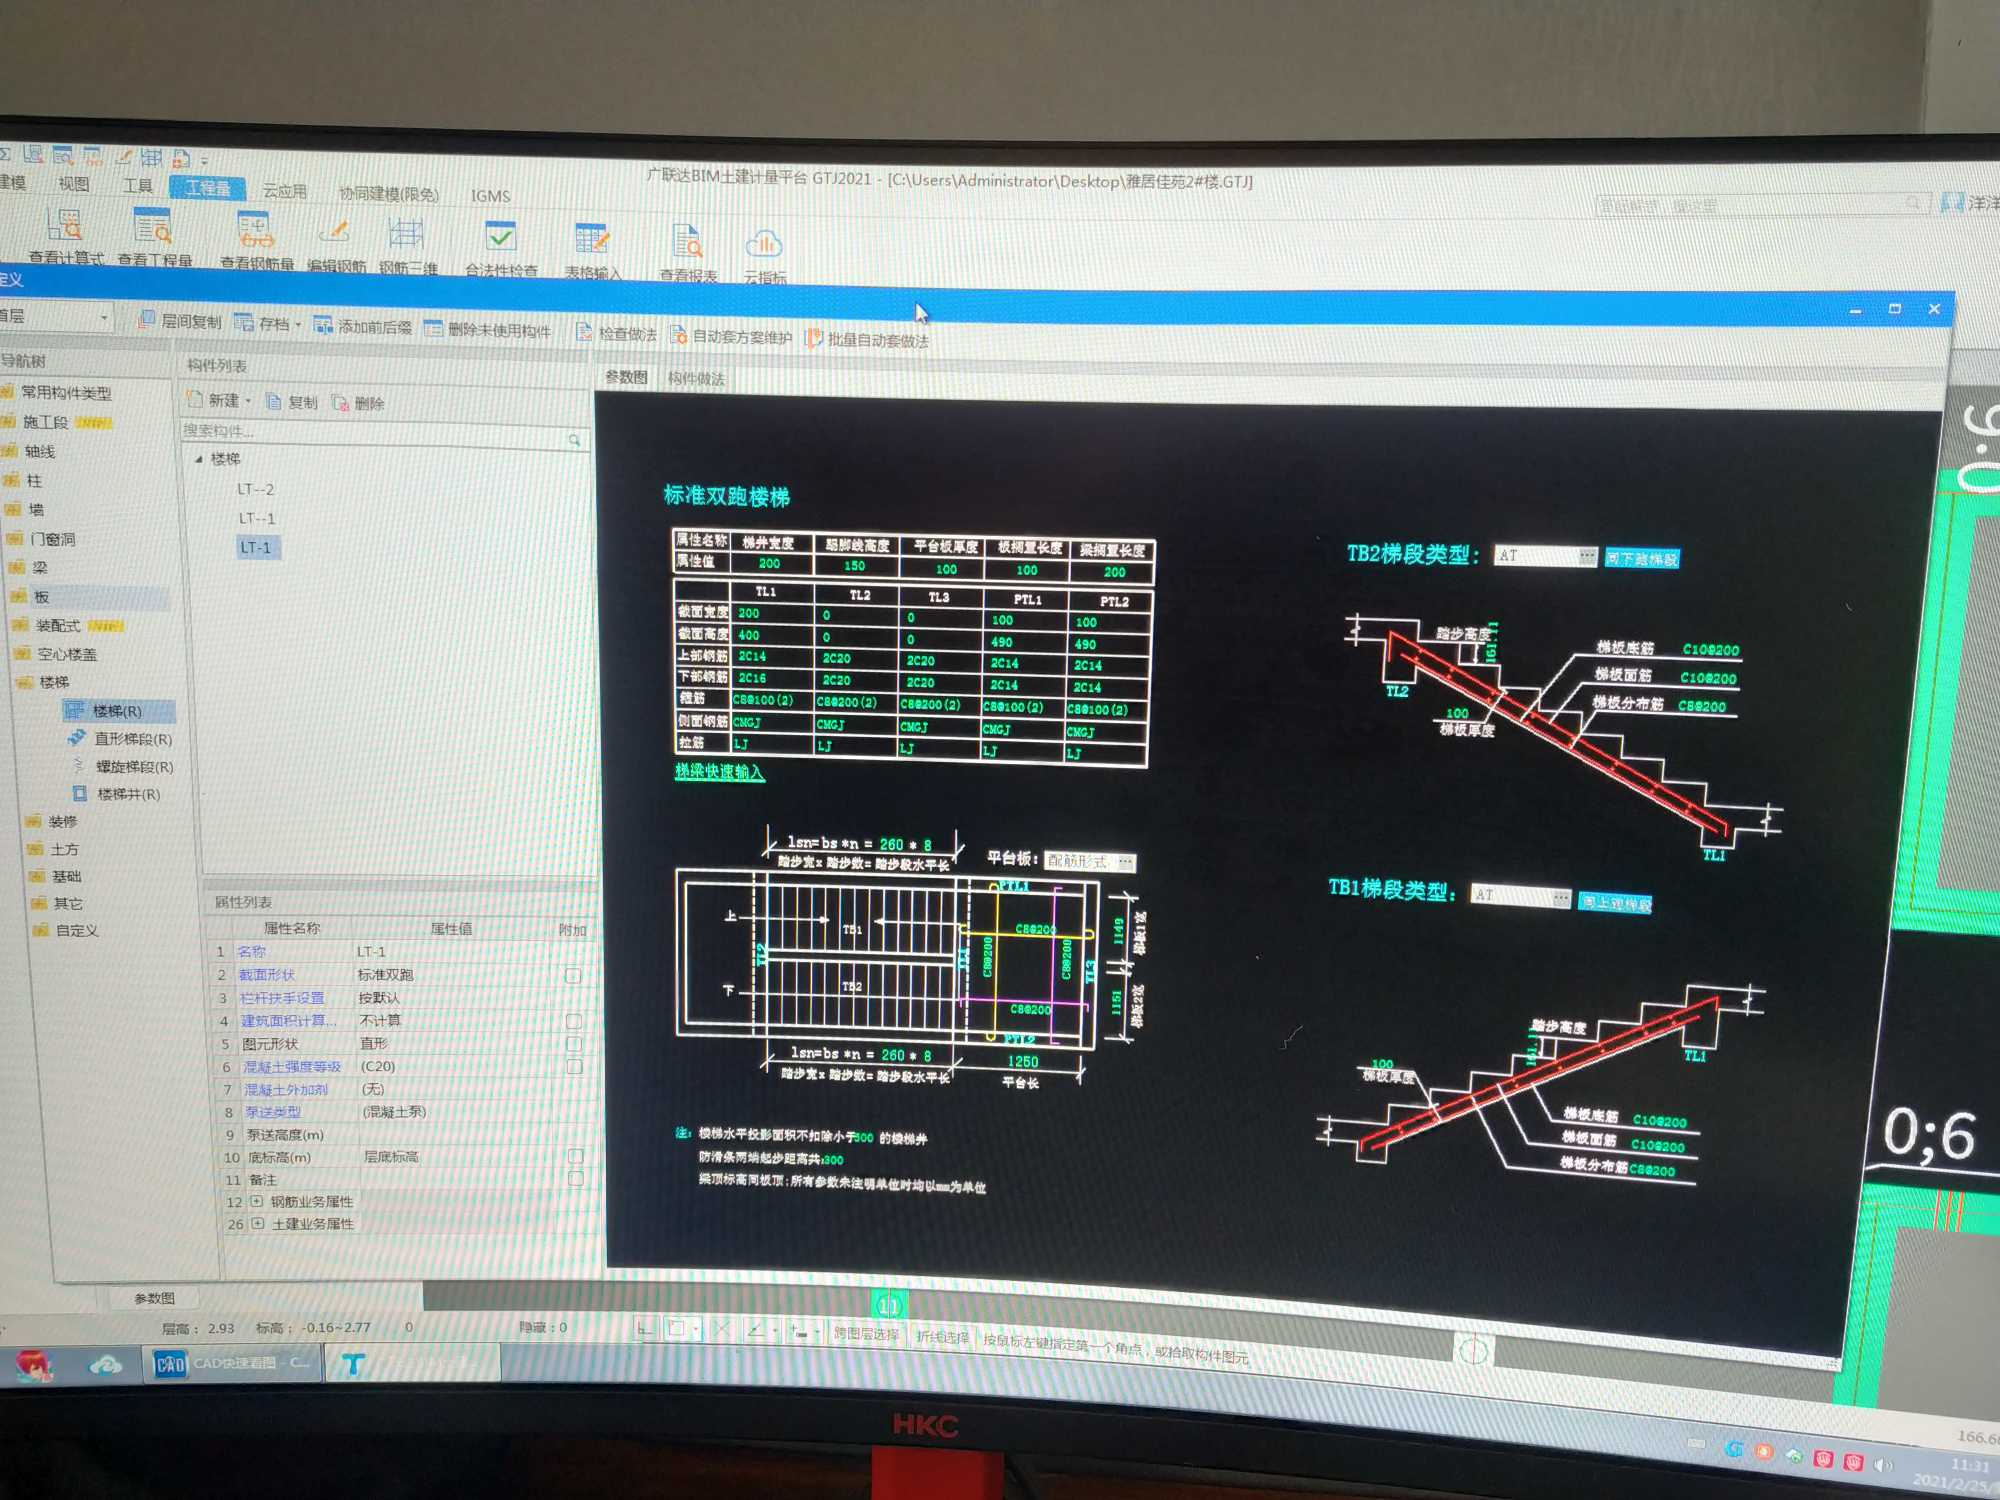2000x1500 pixels.
Task: Switch to 云应用 ribbon tab
Action: pyautogui.click(x=285, y=190)
